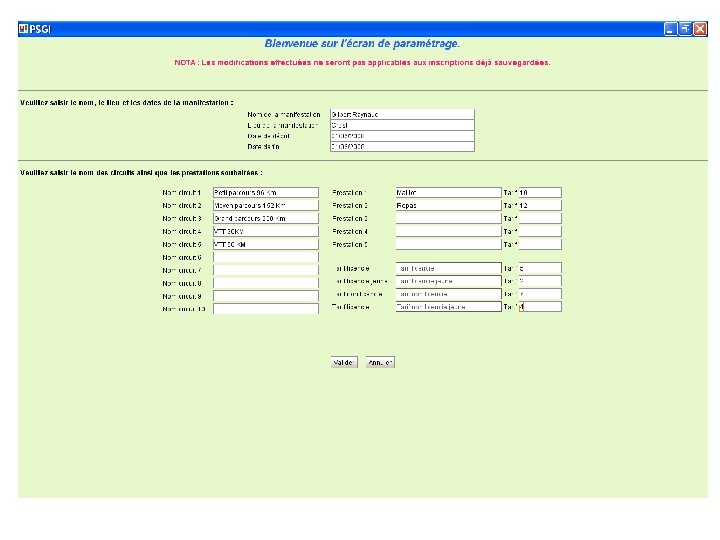
Task: Edit the Tarif field showing 10 for Prestation 1
Action: 540,192
